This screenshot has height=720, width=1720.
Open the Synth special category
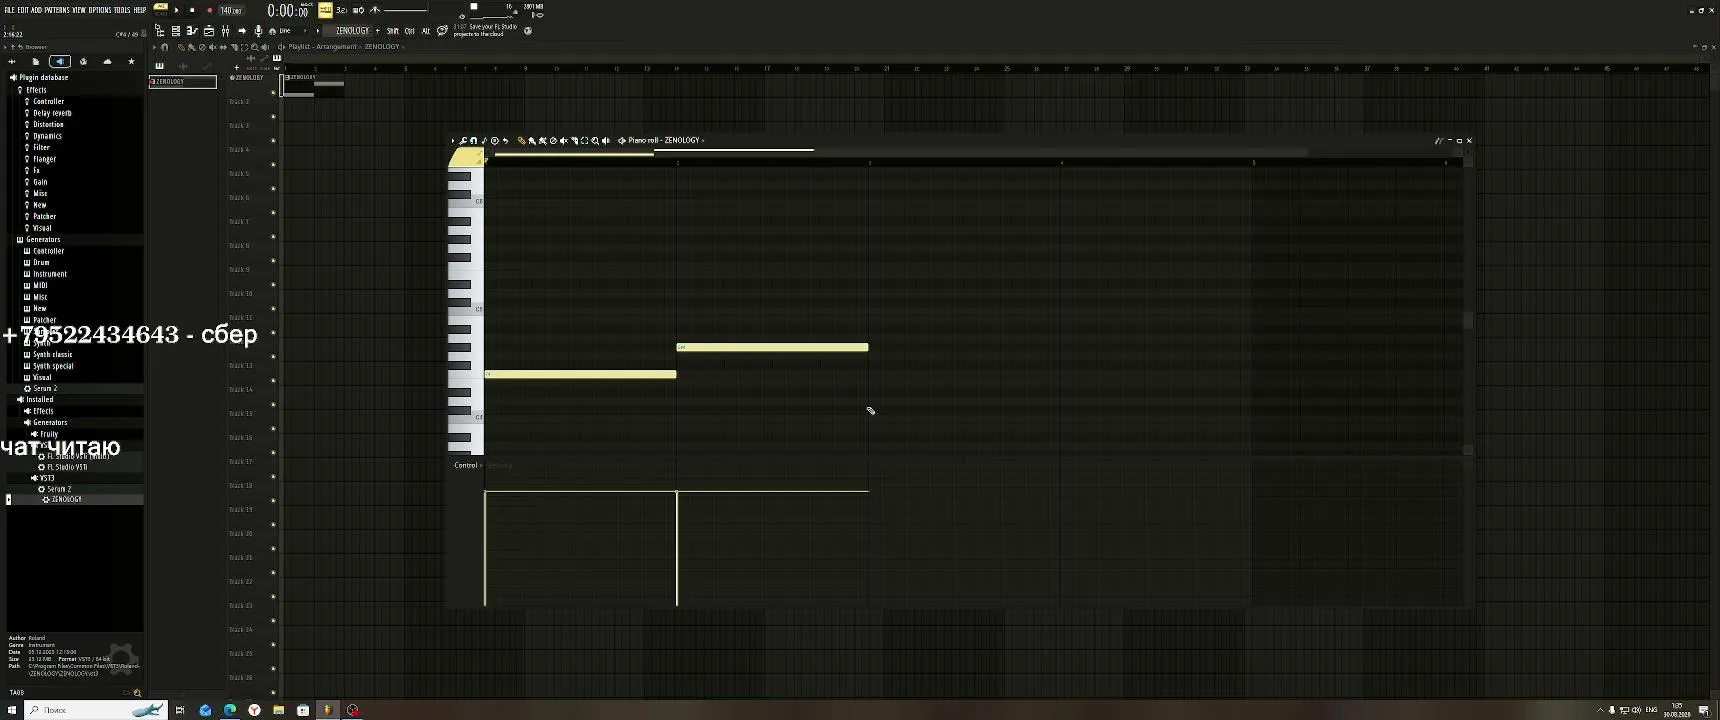(x=53, y=366)
